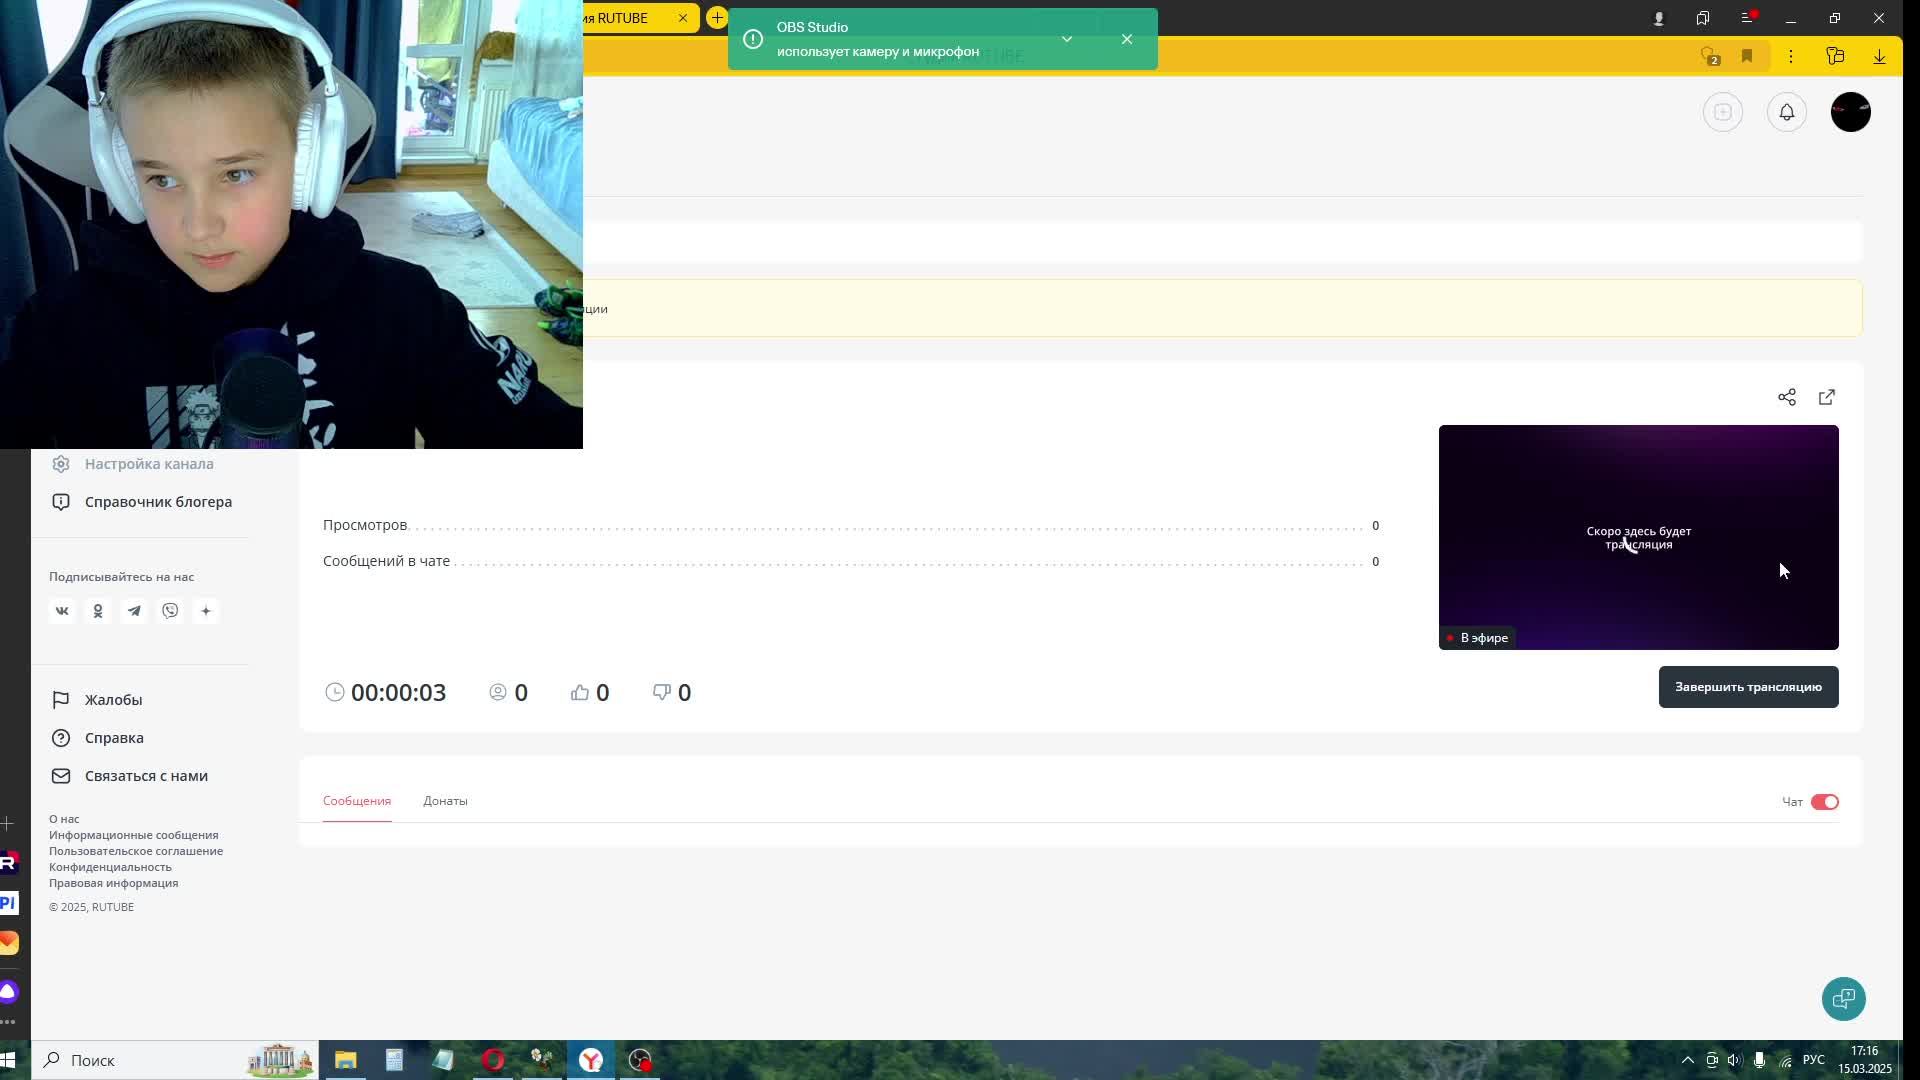Click the profile avatar
1920x1080 pixels.
1851,112
